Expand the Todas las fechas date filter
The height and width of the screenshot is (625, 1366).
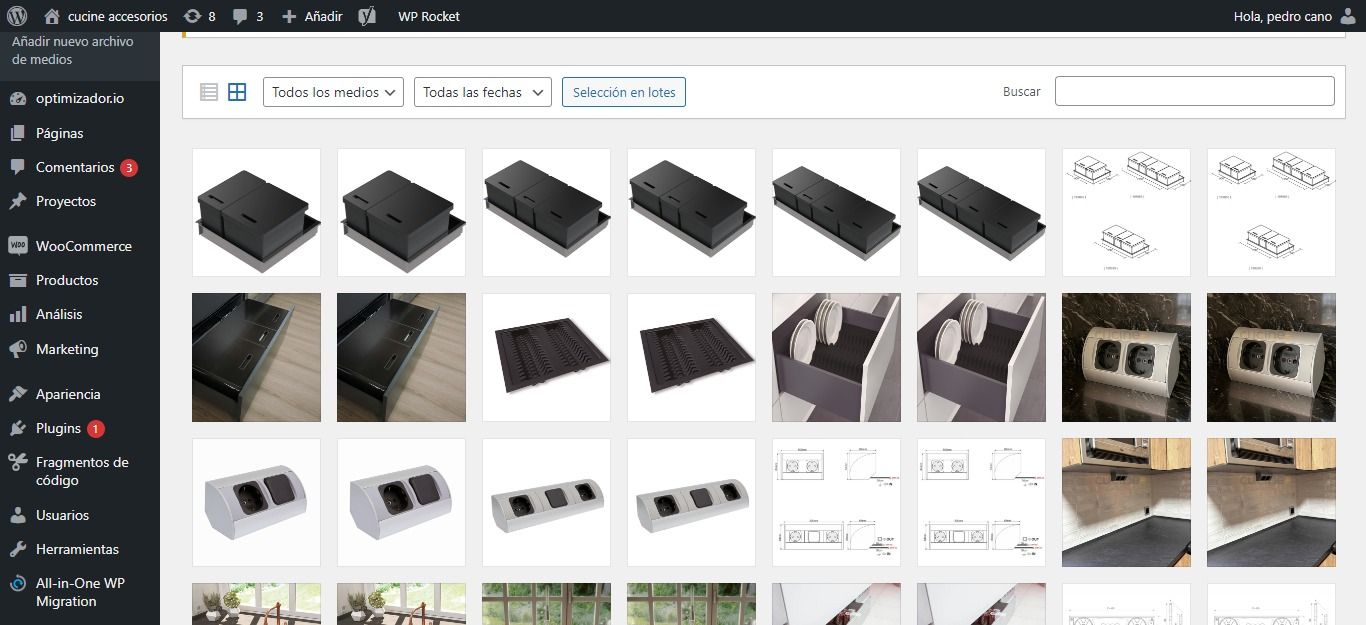[x=483, y=92]
